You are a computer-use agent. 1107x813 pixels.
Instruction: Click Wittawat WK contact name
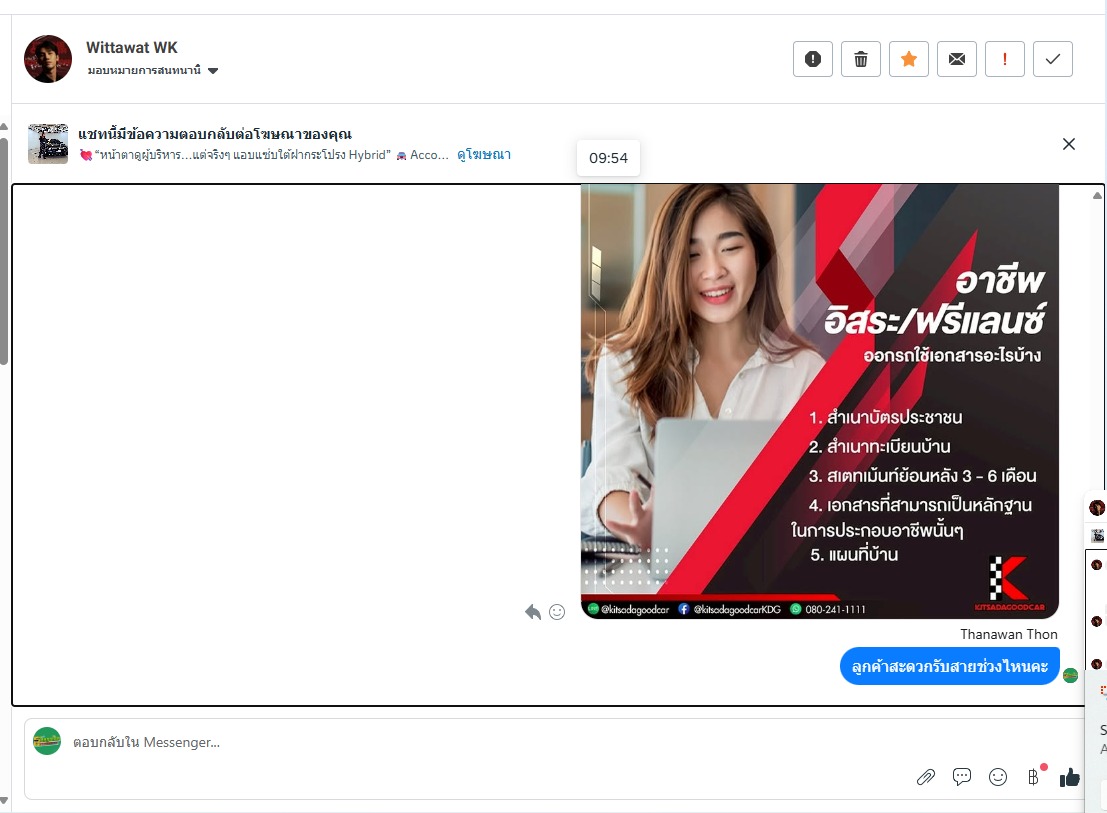pyautogui.click(x=132, y=47)
